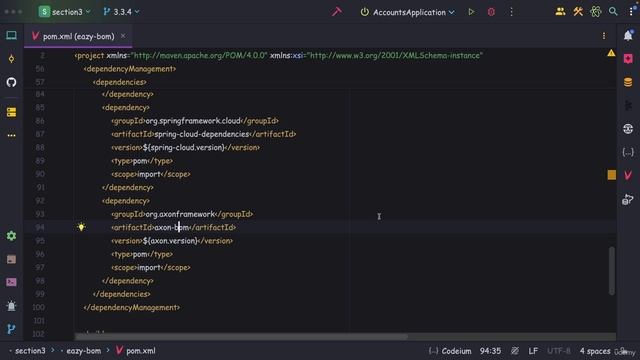Show more tool windows ellipsis
The image size is (640, 360).
11,135
